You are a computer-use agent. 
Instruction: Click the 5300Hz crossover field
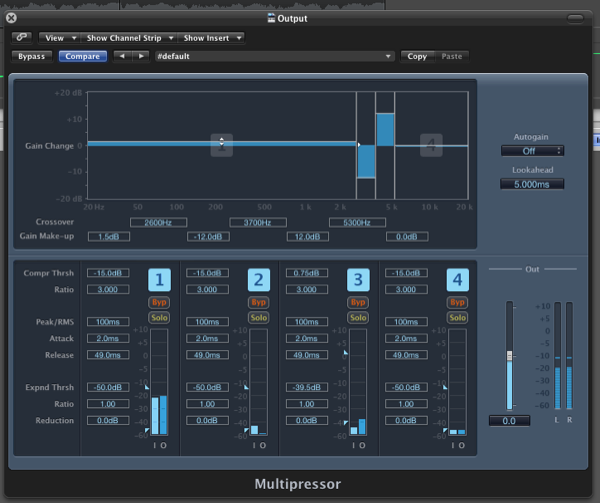pyautogui.click(x=357, y=222)
